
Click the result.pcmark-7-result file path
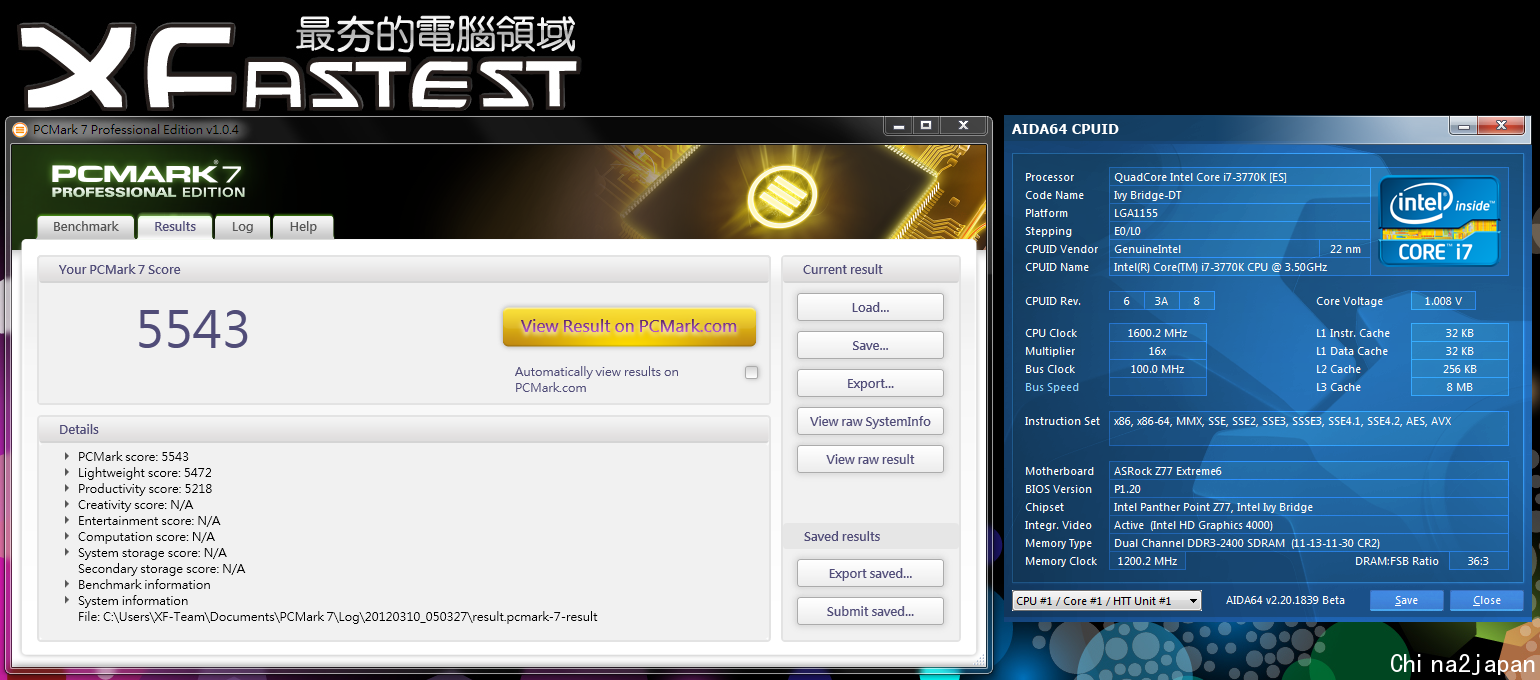click(x=337, y=617)
